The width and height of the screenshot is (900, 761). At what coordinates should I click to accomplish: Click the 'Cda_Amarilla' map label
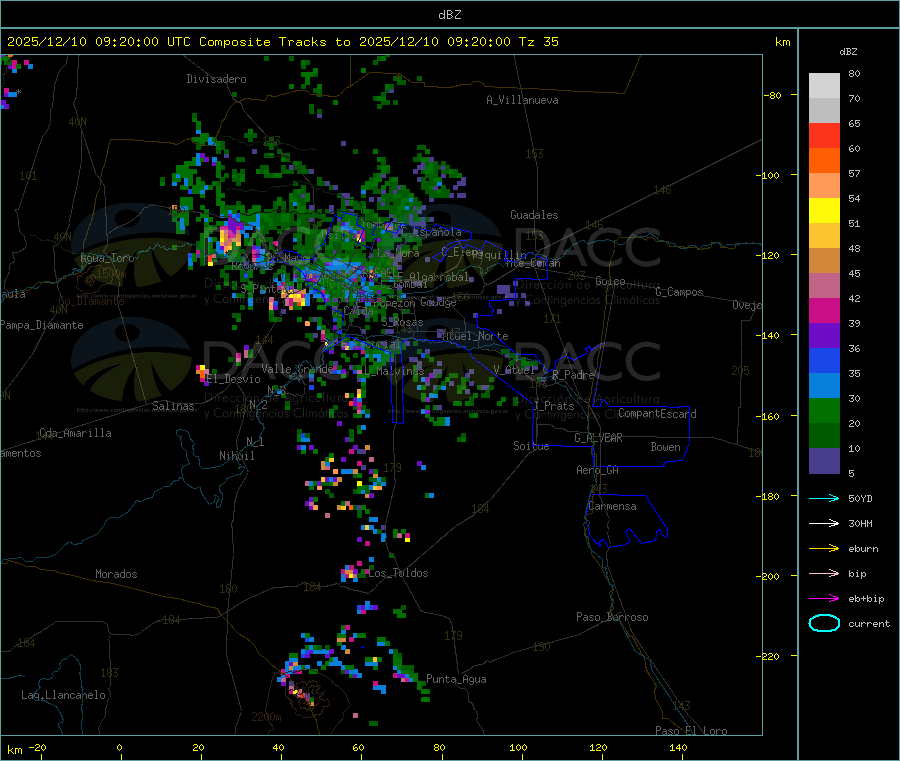point(75,433)
